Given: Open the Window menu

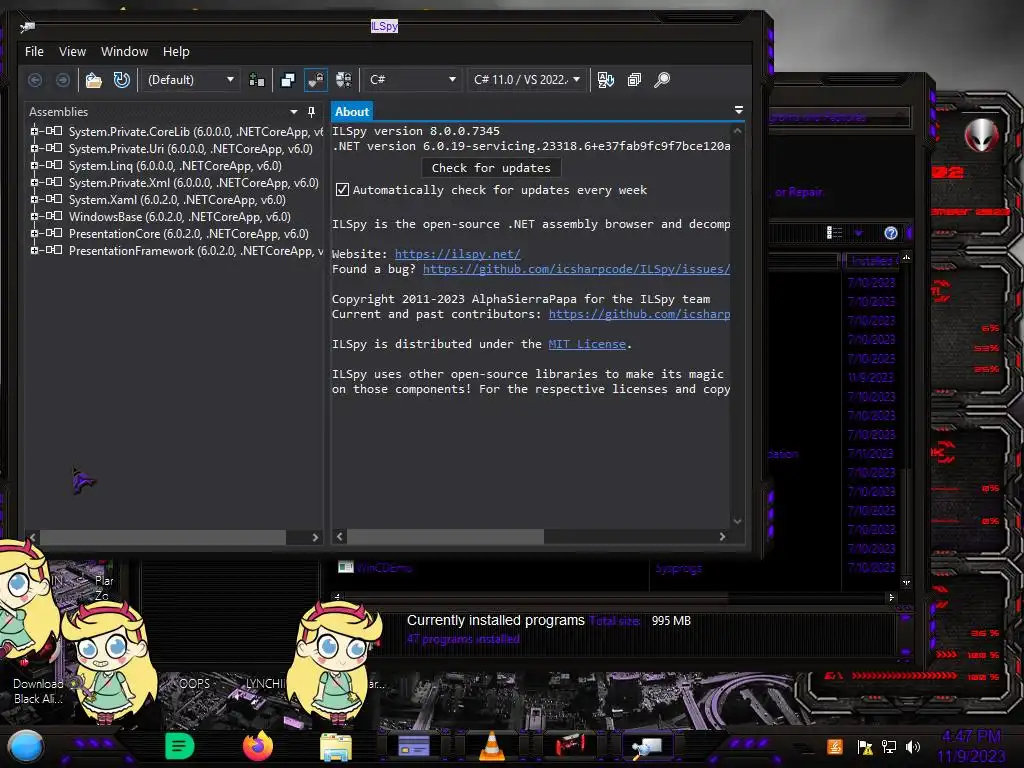Looking at the screenshot, I should tap(124, 52).
